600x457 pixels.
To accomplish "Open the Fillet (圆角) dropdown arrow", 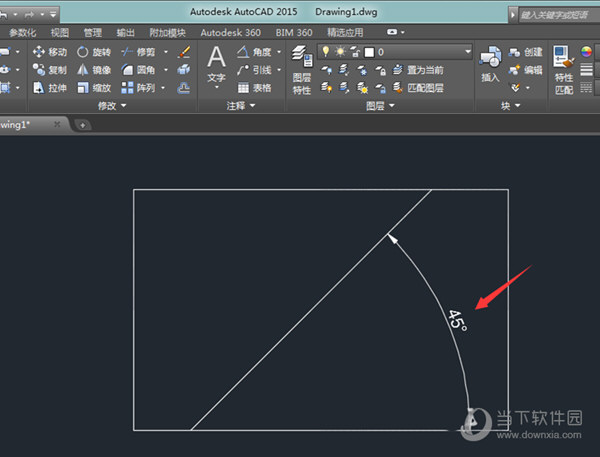I will click(x=166, y=70).
